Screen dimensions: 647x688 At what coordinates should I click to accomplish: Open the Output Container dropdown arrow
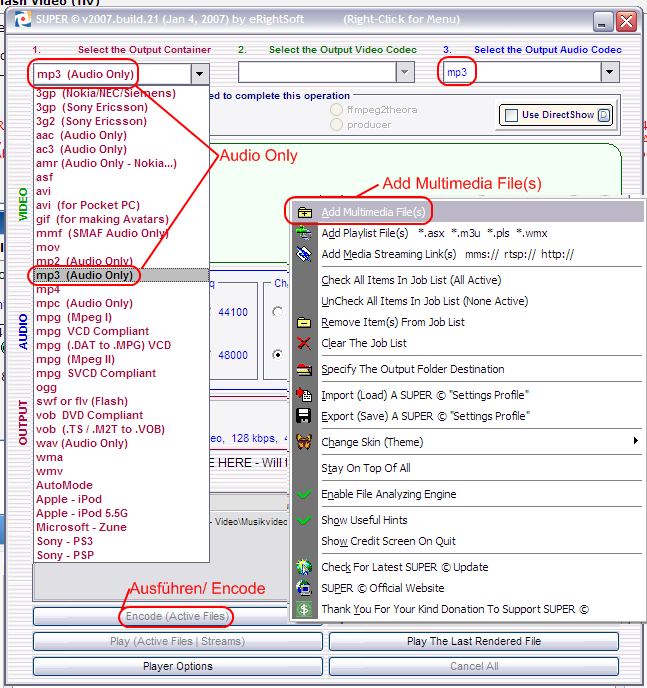click(200, 74)
